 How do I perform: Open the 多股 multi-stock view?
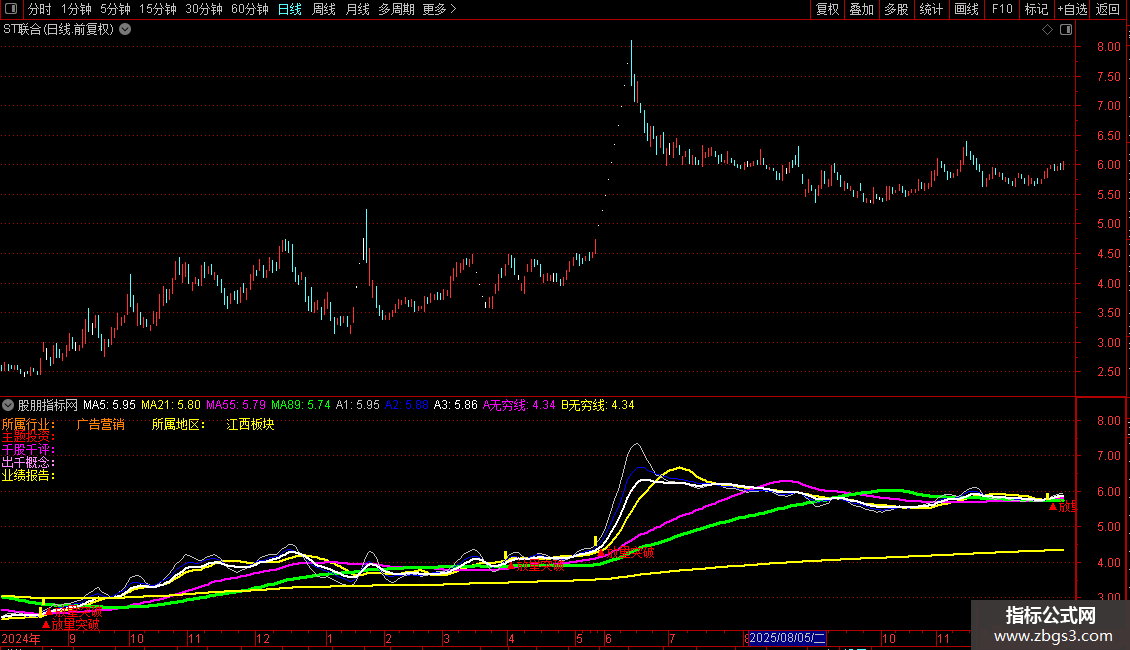896,9
